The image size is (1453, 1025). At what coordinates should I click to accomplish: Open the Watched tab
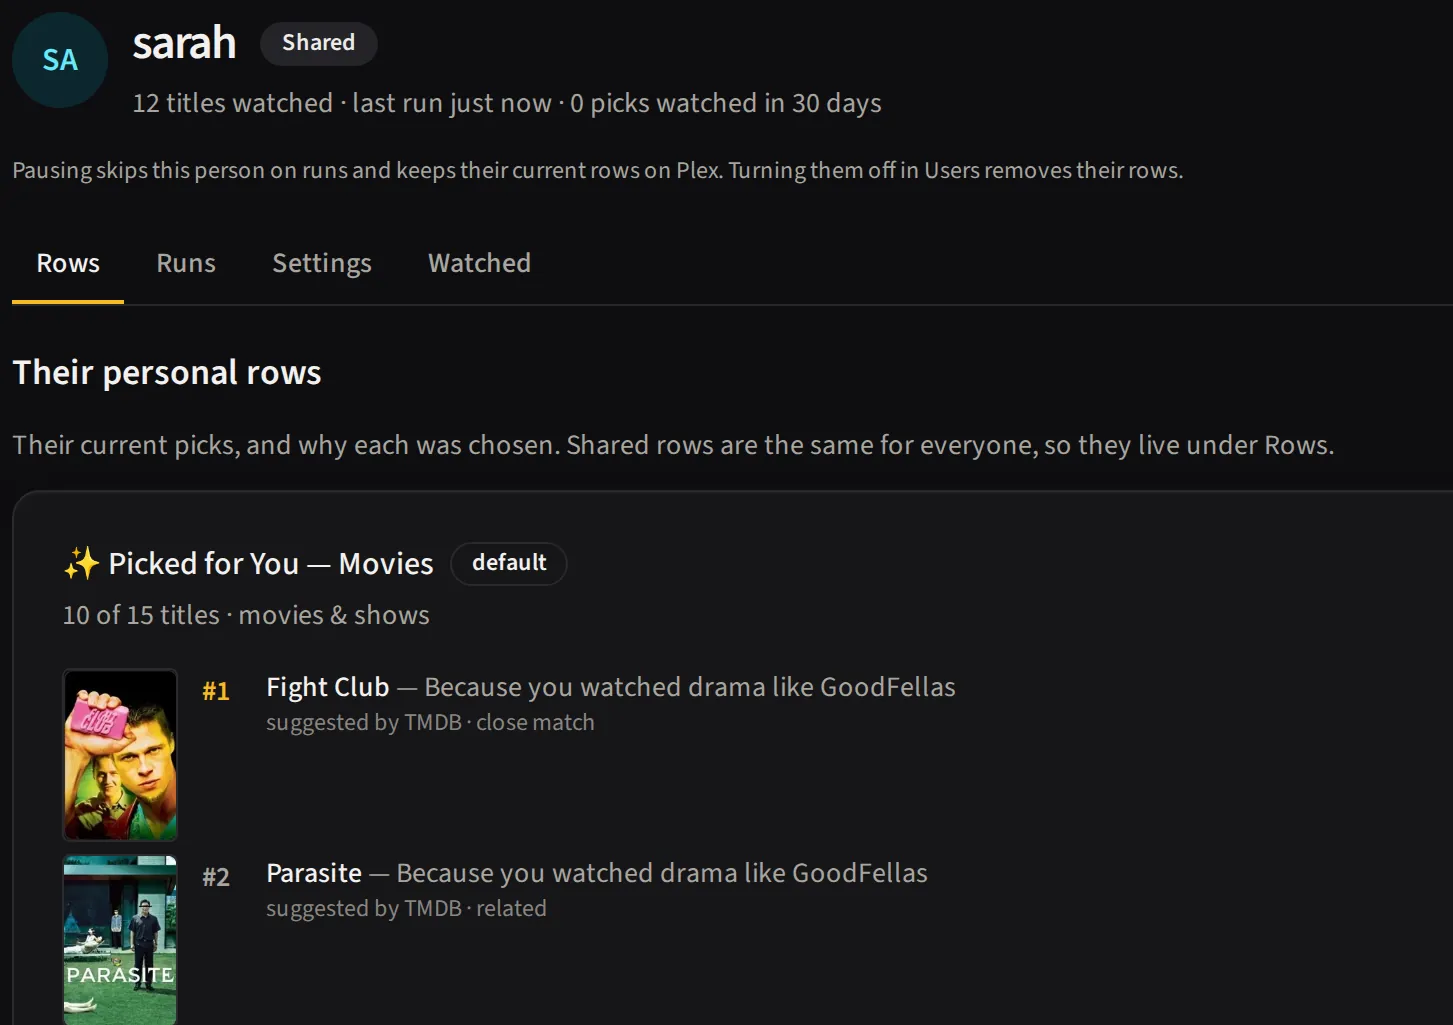(x=479, y=263)
